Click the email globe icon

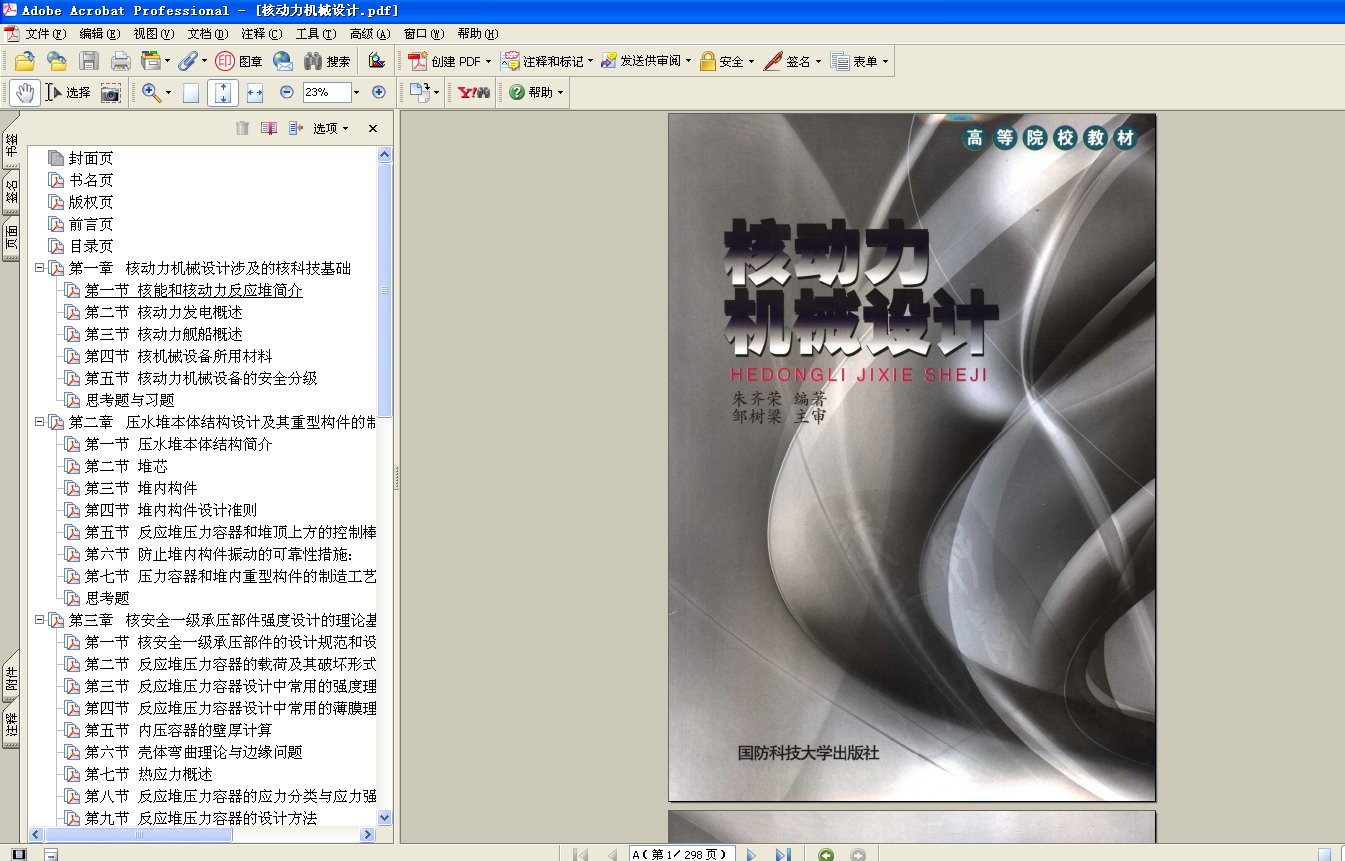tap(283, 61)
